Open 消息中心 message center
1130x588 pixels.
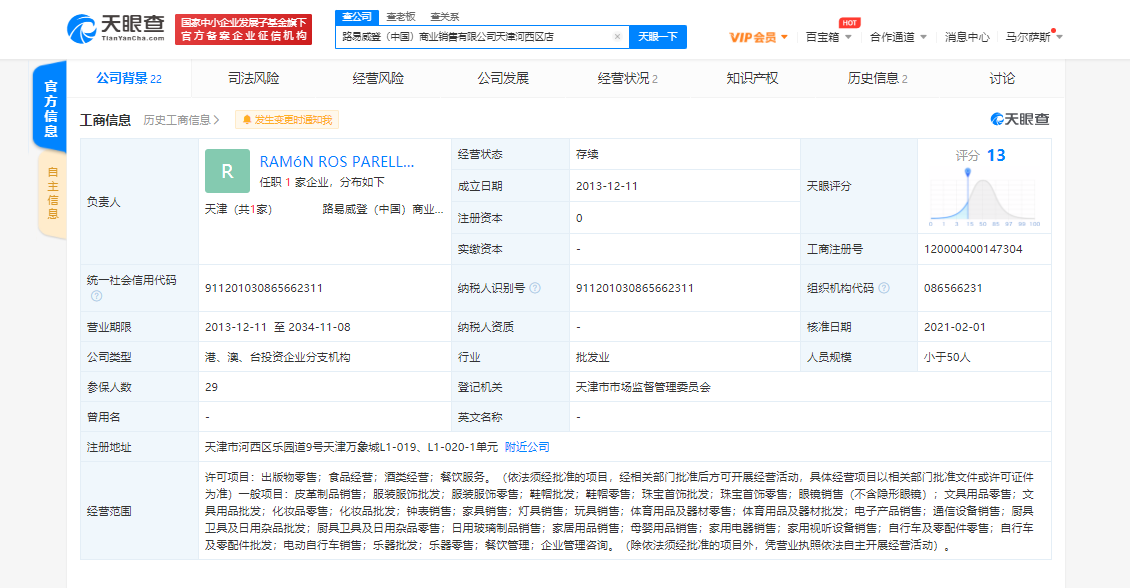(967, 37)
